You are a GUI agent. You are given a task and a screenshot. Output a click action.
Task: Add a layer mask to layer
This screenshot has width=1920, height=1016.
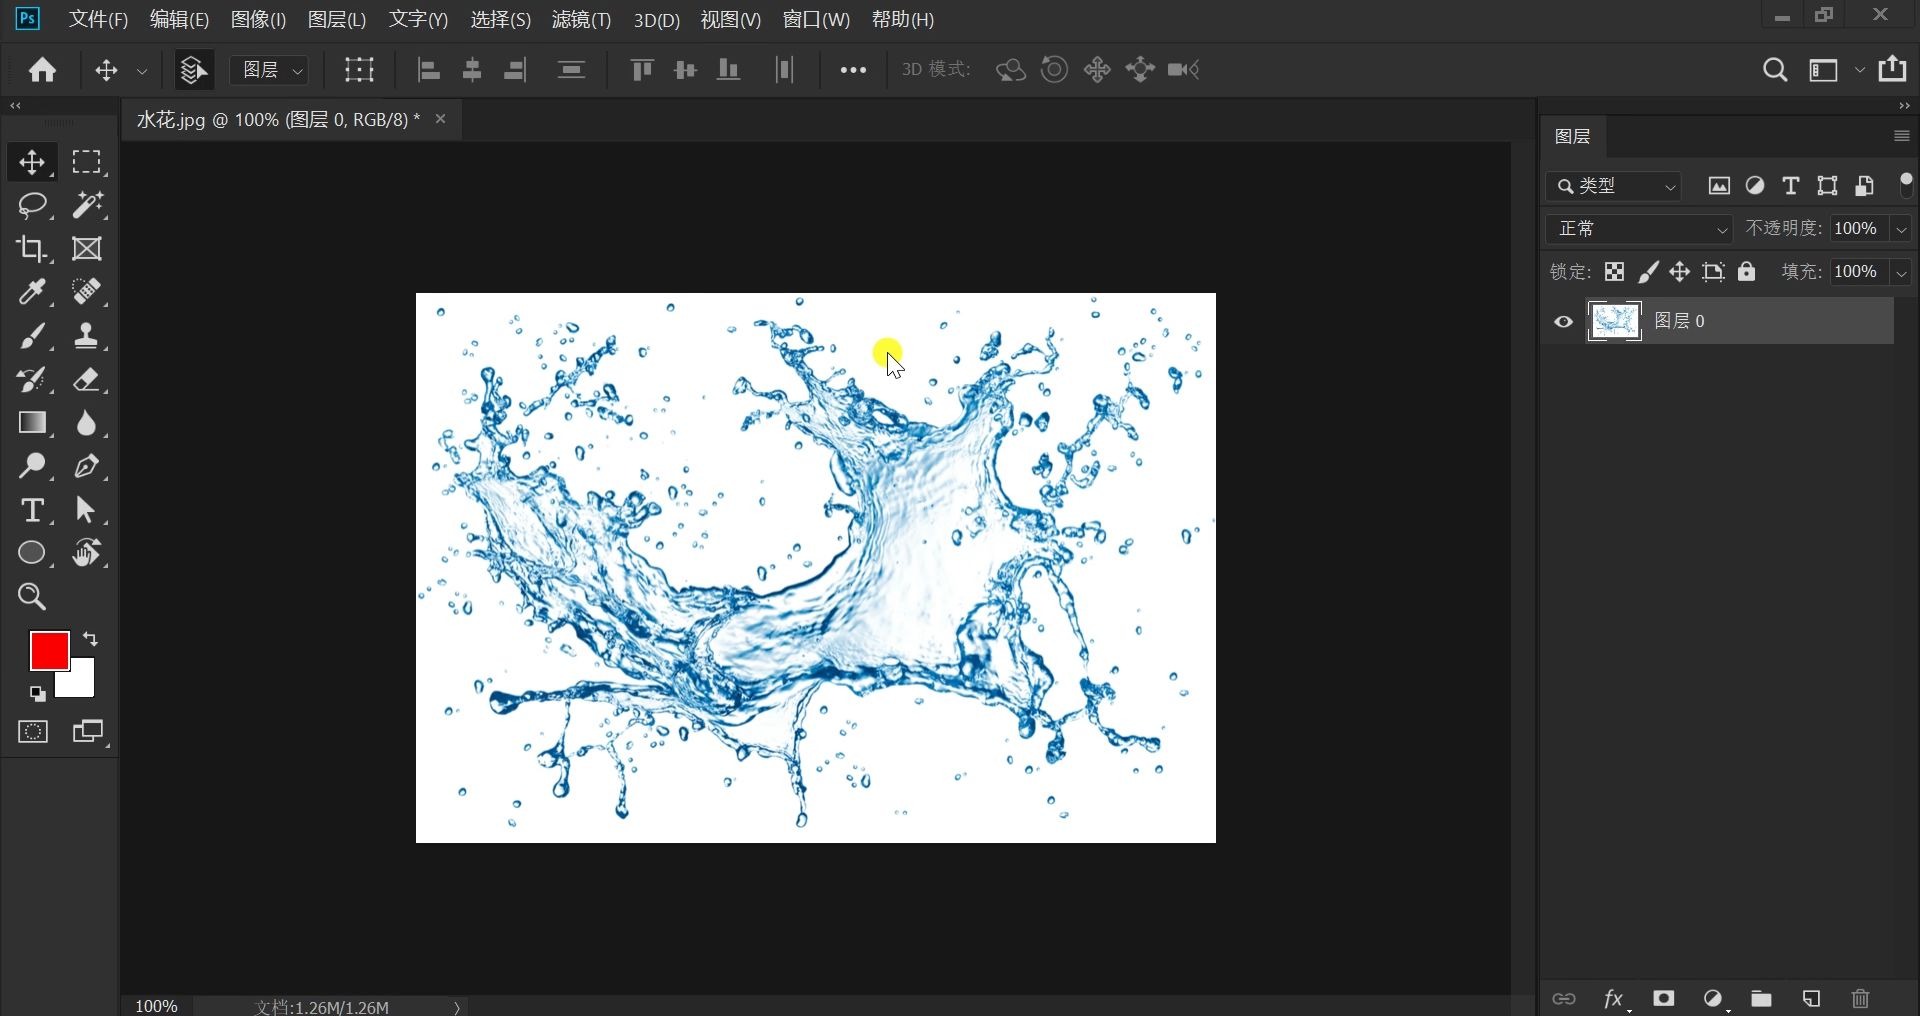1664,998
